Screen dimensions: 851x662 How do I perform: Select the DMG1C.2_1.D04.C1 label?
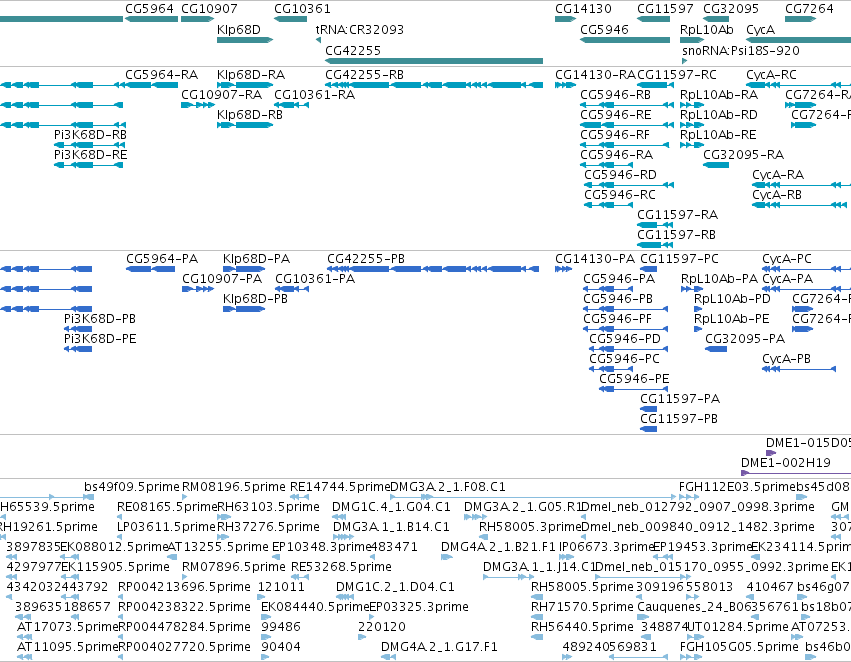pyautogui.click(x=395, y=587)
